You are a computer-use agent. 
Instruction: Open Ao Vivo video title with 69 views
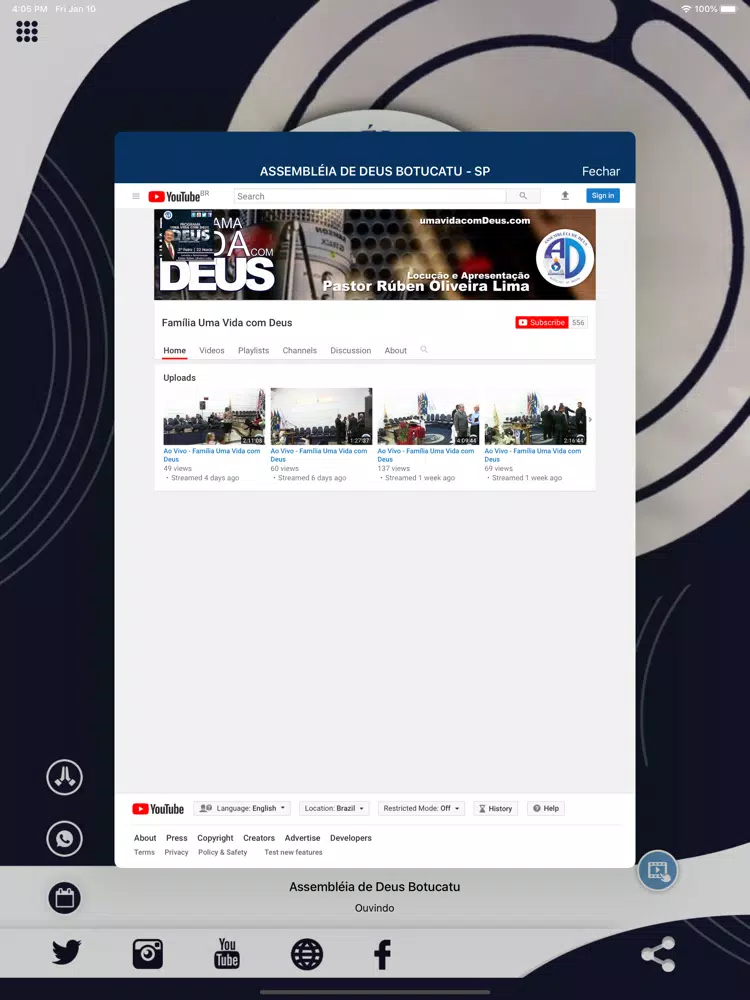533,455
